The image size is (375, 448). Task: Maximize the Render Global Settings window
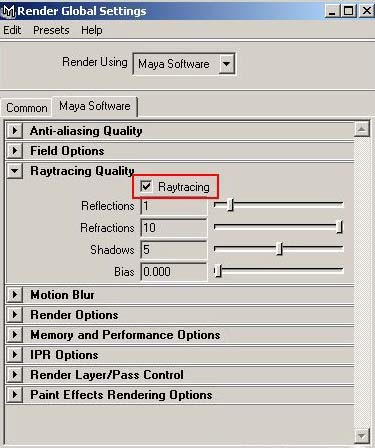pos(348,11)
